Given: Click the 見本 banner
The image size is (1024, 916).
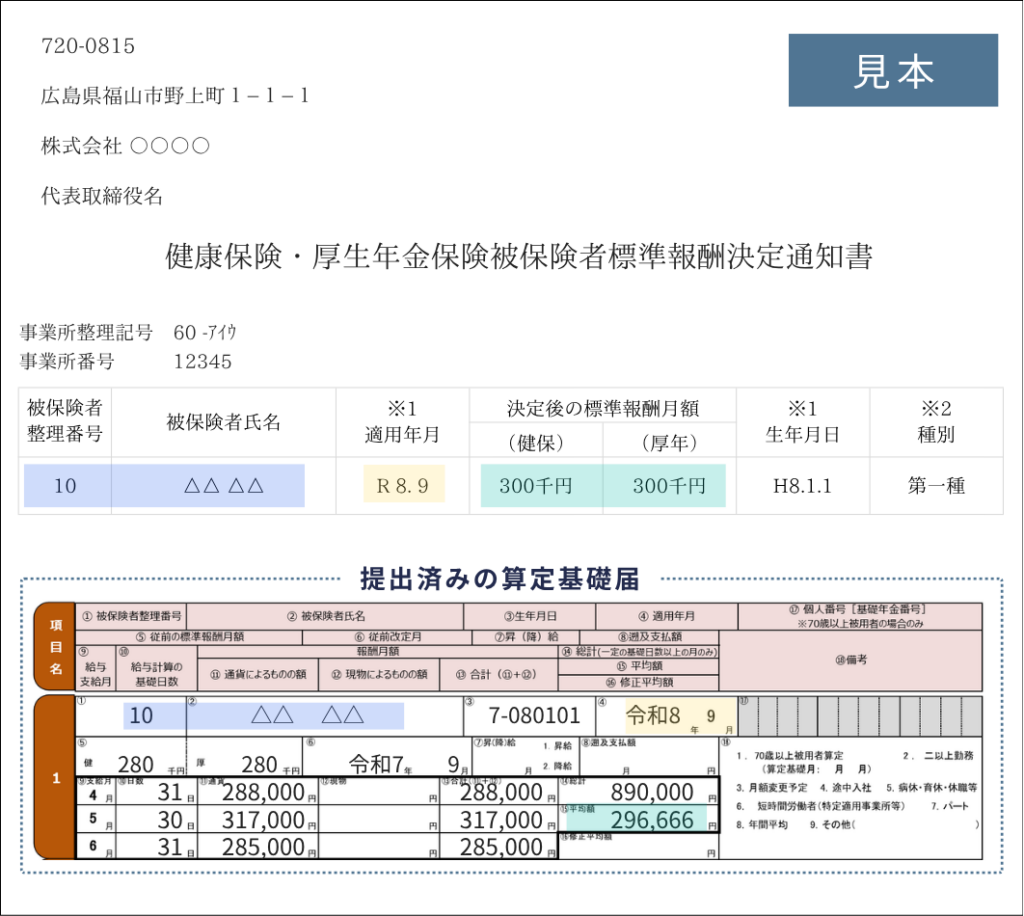Looking at the screenshot, I should 893,70.
